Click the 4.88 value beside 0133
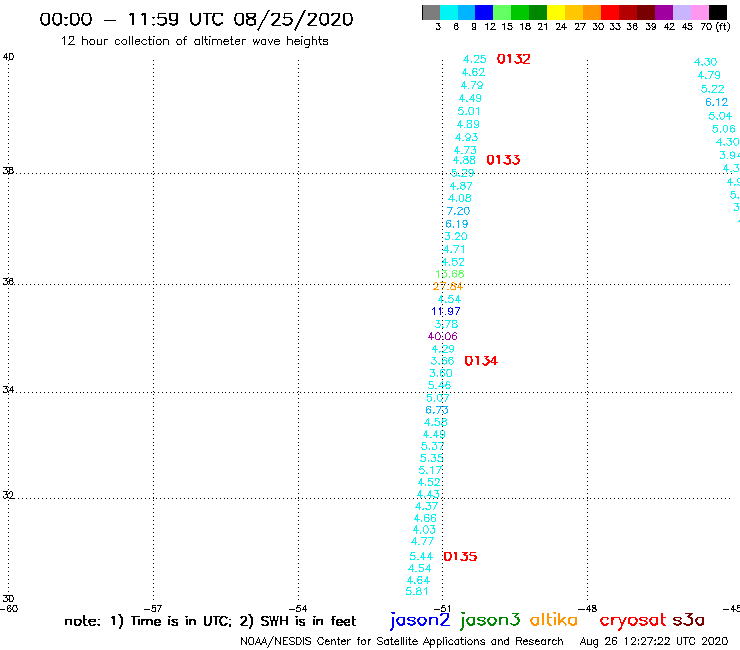Screen dimensions: 740x650 coord(464,160)
